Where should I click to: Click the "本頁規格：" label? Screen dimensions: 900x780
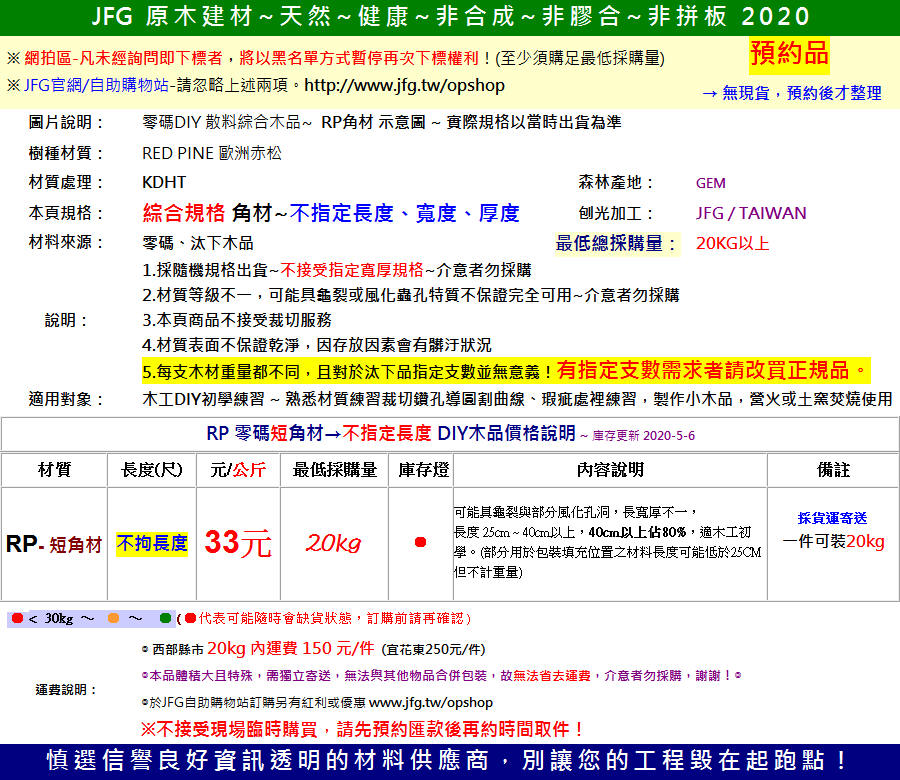click(x=66, y=213)
